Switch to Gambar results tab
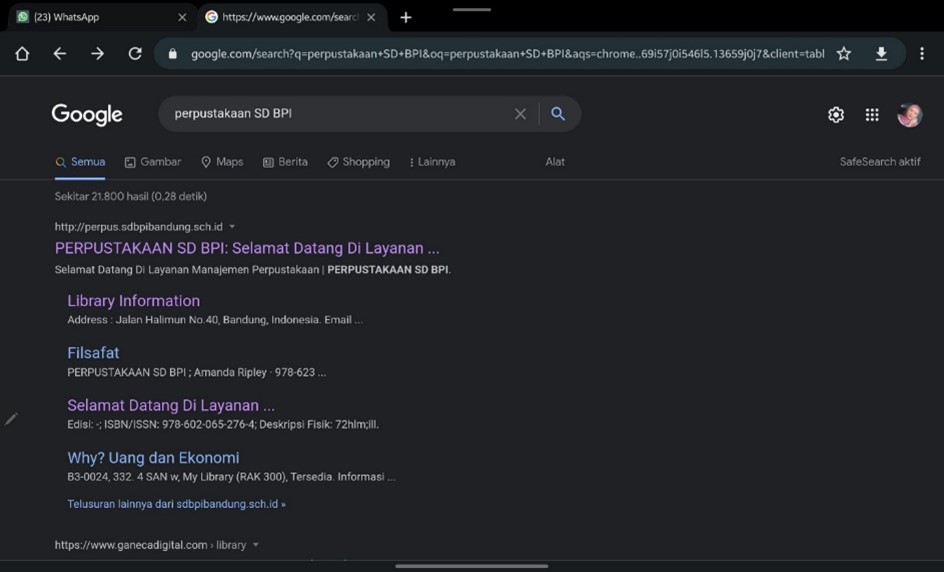The height and width of the screenshot is (572, 944). [153, 162]
